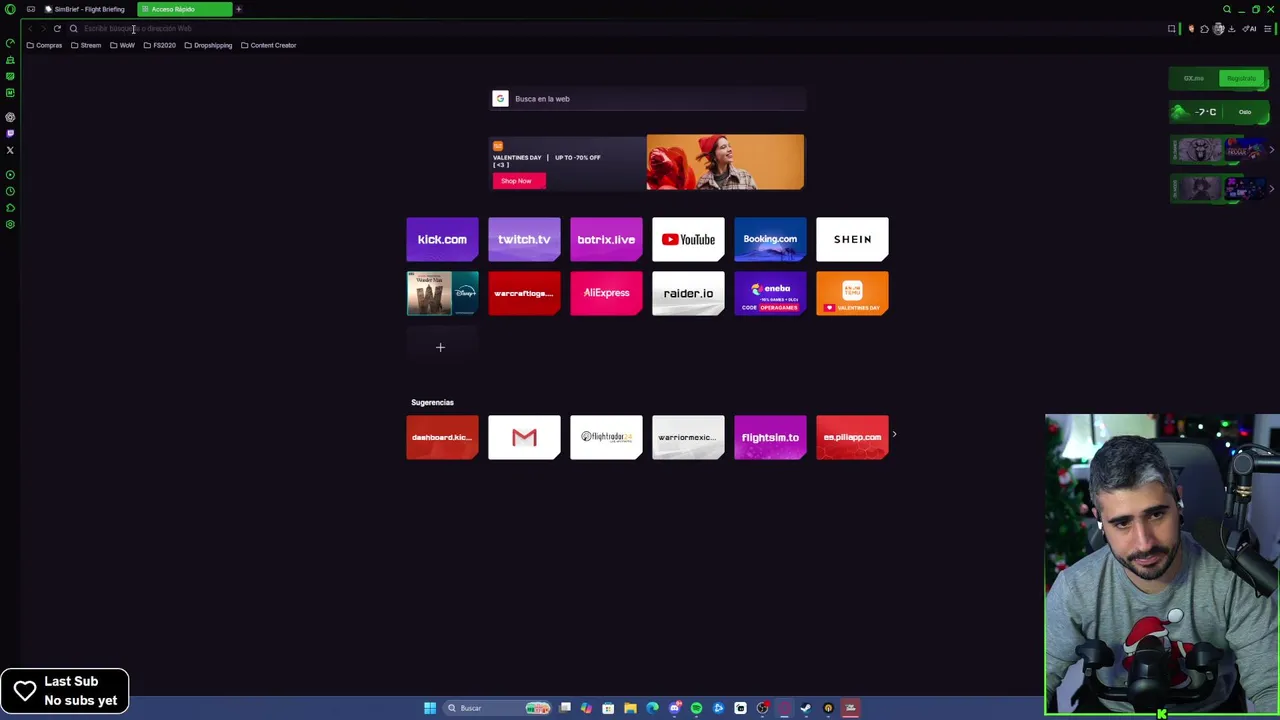The image size is (1280, 720).
Task: Open ChatGPT in the sidebar
Action: 10,117
